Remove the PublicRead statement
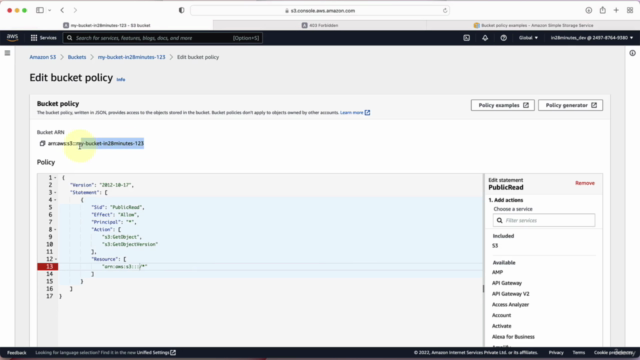Viewport: 640px width, 360px height. (584, 183)
